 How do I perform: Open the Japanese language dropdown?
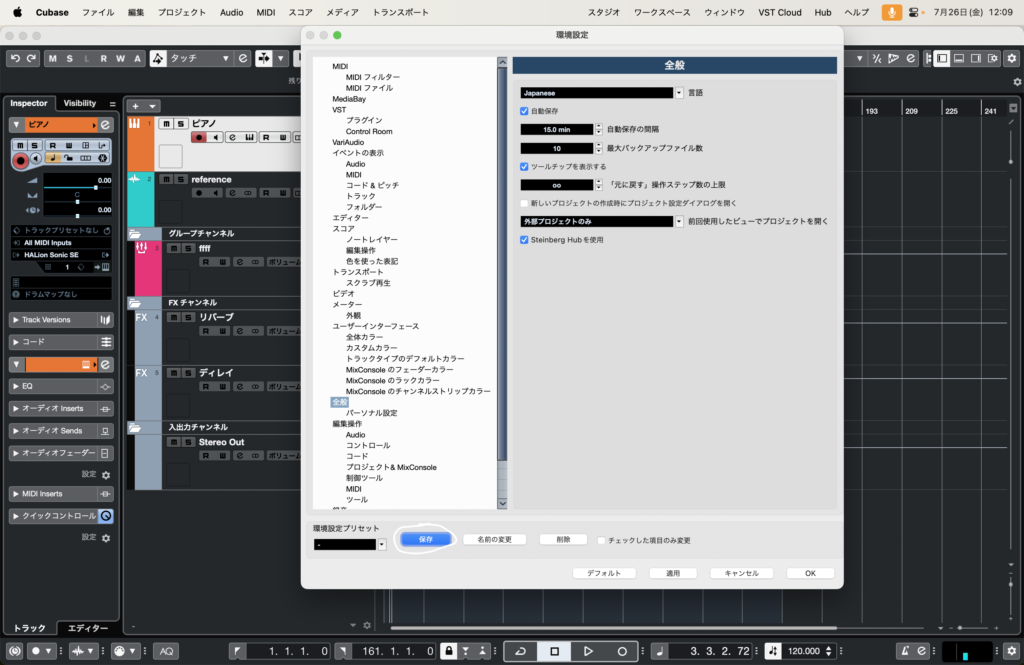pos(679,93)
